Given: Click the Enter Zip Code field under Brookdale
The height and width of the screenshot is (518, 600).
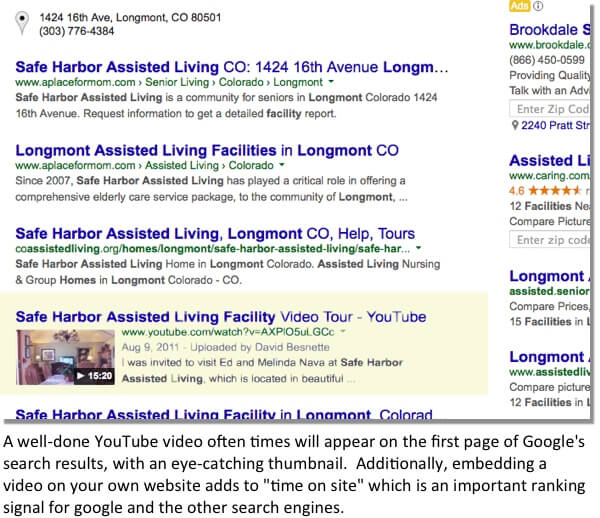Looking at the screenshot, I should 549,109.
